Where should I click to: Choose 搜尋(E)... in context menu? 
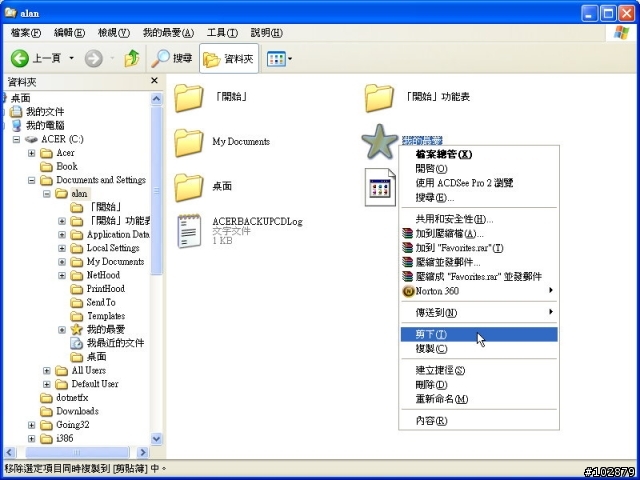click(479, 198)
